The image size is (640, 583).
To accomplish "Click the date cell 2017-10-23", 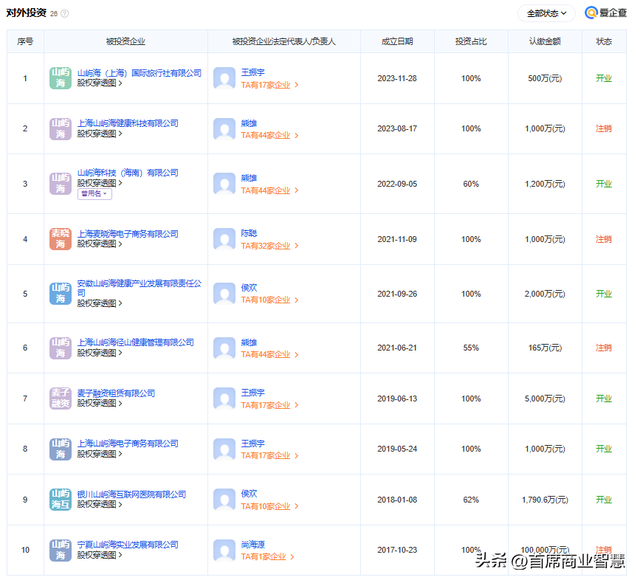I will pyautogui.click(x=397, y=550).
